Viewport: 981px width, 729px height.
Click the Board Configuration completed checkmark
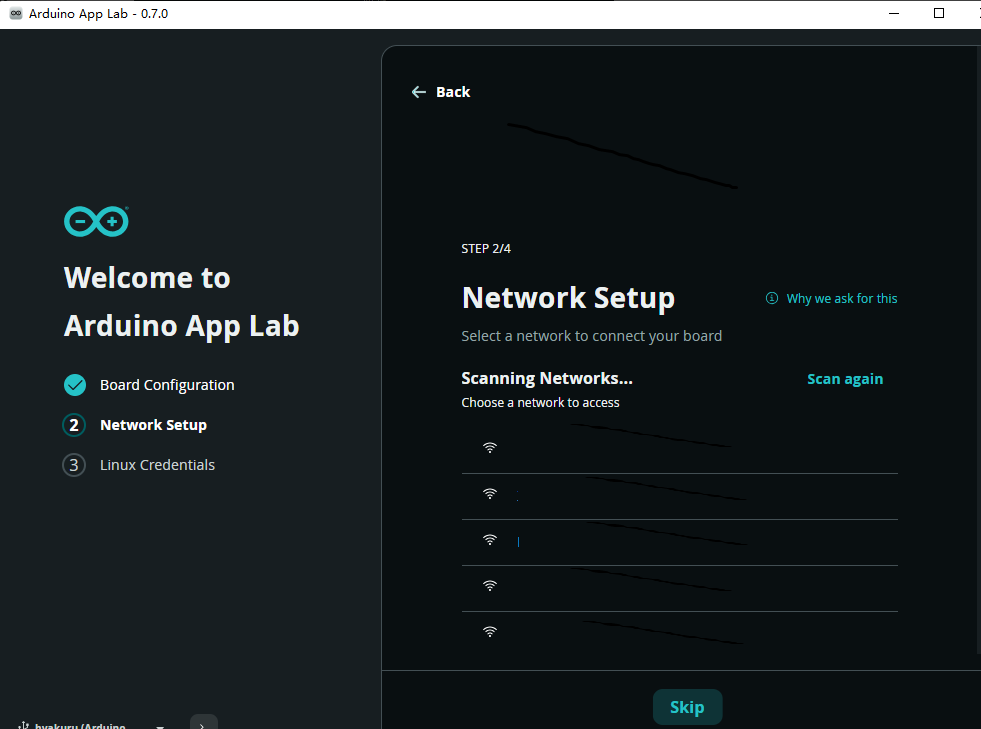(x=75, y=385)
